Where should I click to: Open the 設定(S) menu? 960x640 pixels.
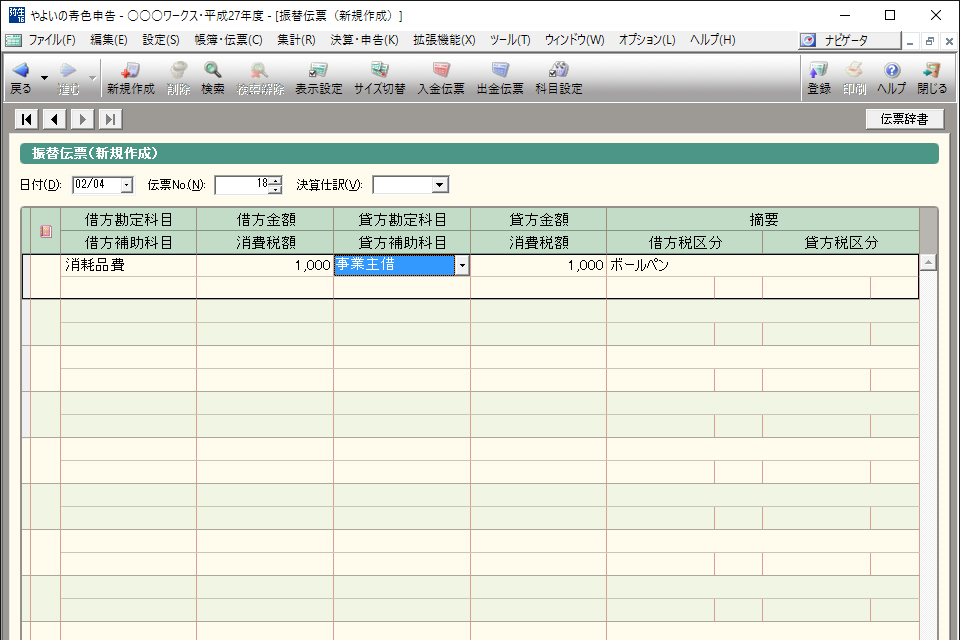coord(161,40)
